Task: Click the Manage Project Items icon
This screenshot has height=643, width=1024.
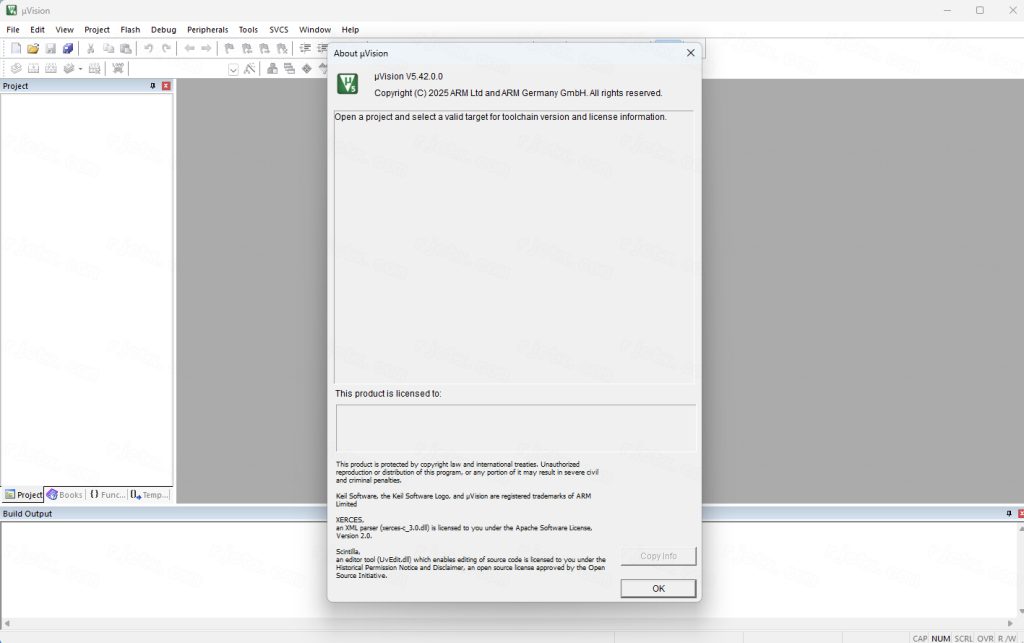Action: (272, 68)
